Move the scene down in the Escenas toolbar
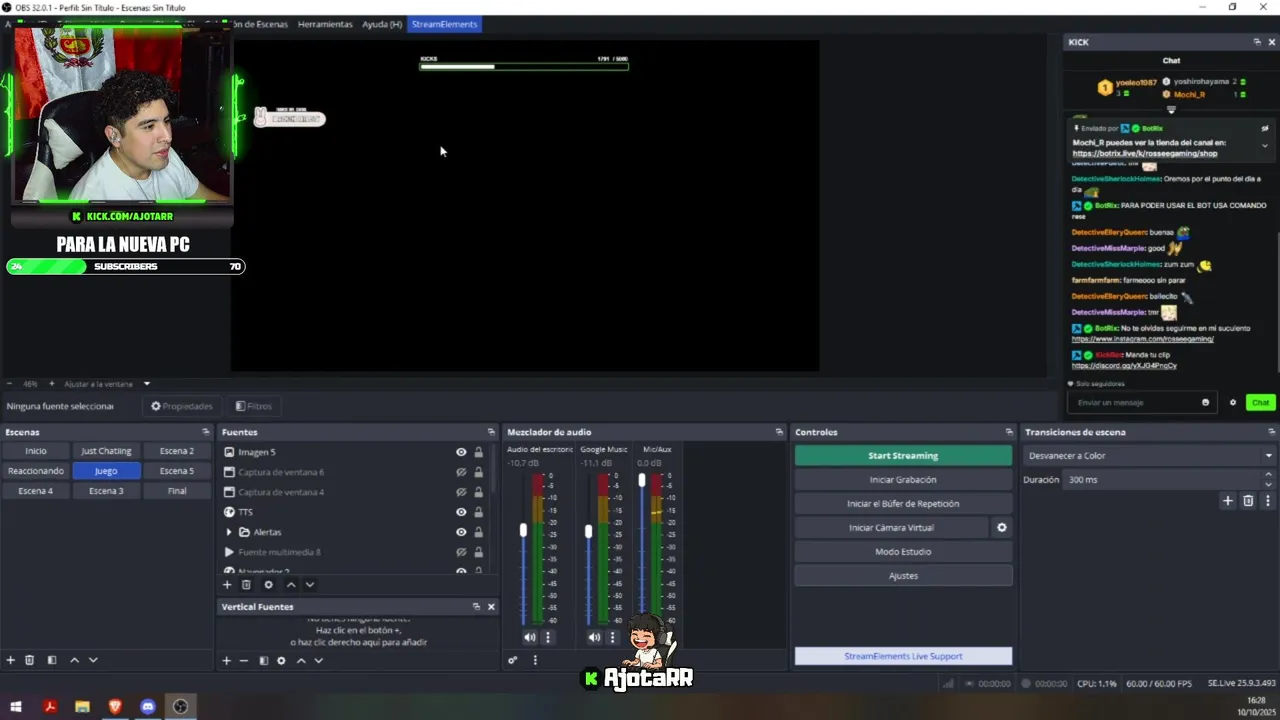1280x720 pixels. coord(93,660)
